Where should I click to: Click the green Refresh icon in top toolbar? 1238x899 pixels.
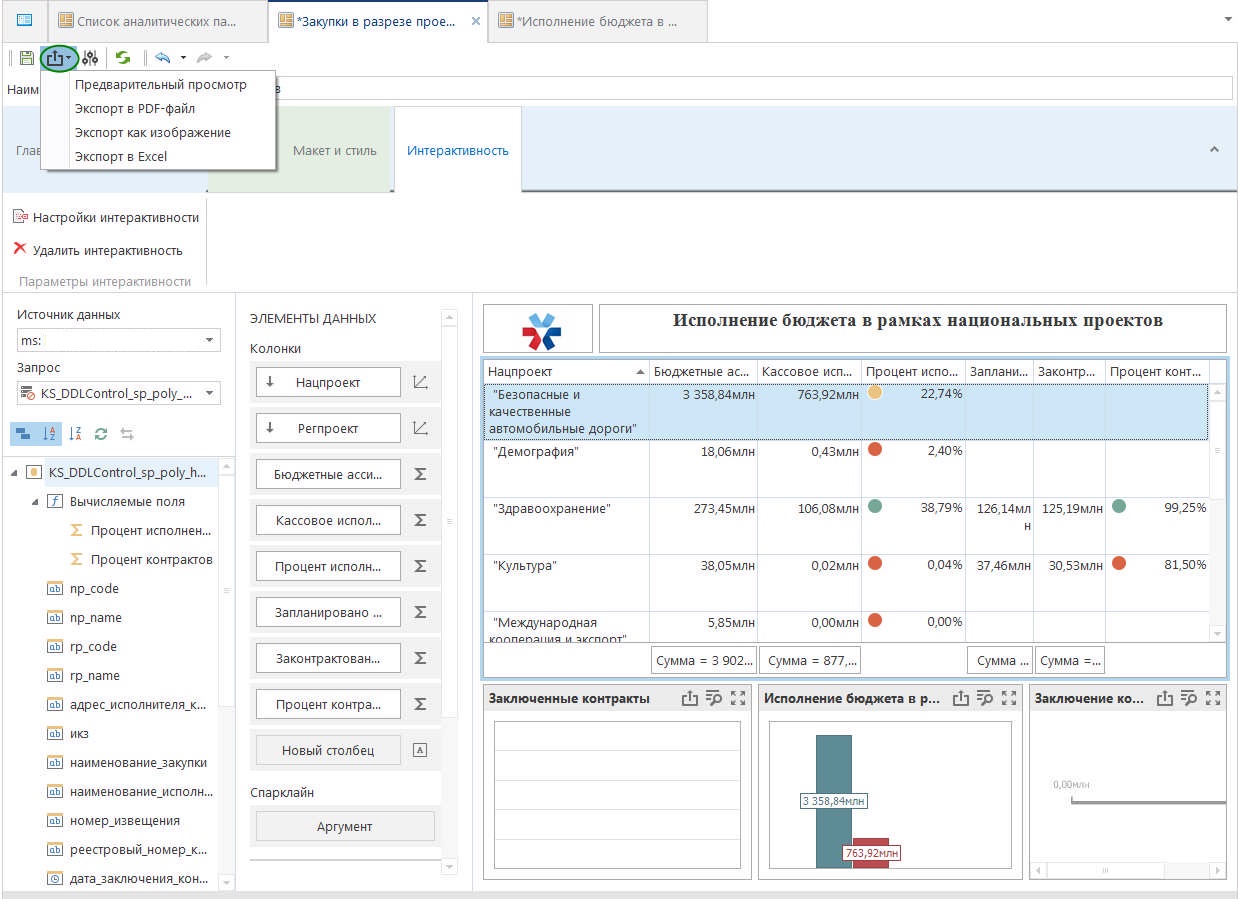123,58
